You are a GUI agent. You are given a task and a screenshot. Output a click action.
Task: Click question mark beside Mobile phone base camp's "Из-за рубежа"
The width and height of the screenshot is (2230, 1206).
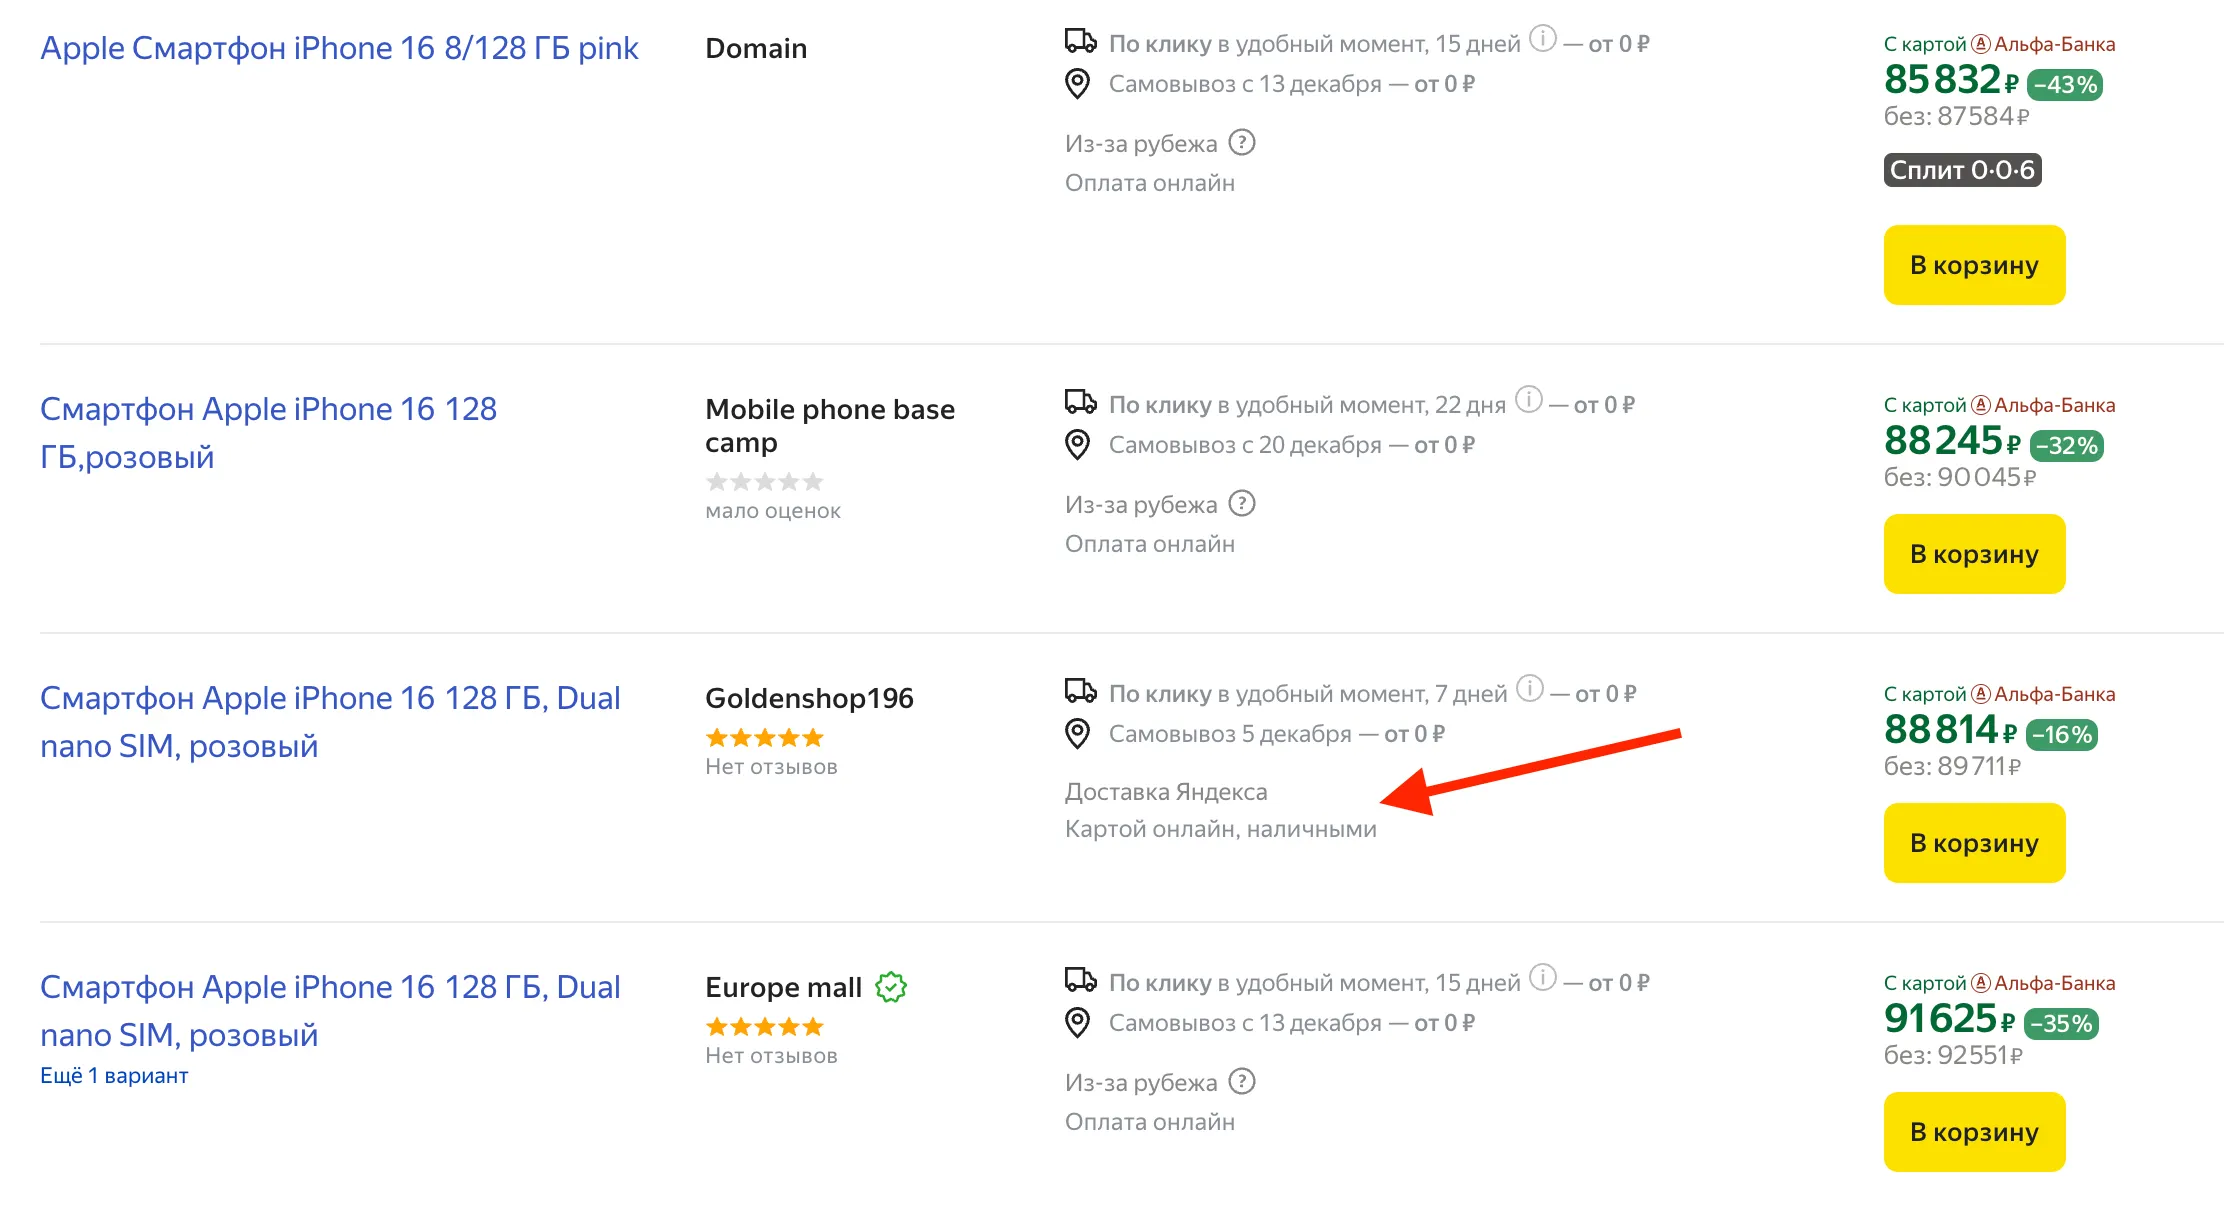point(1241,504)
